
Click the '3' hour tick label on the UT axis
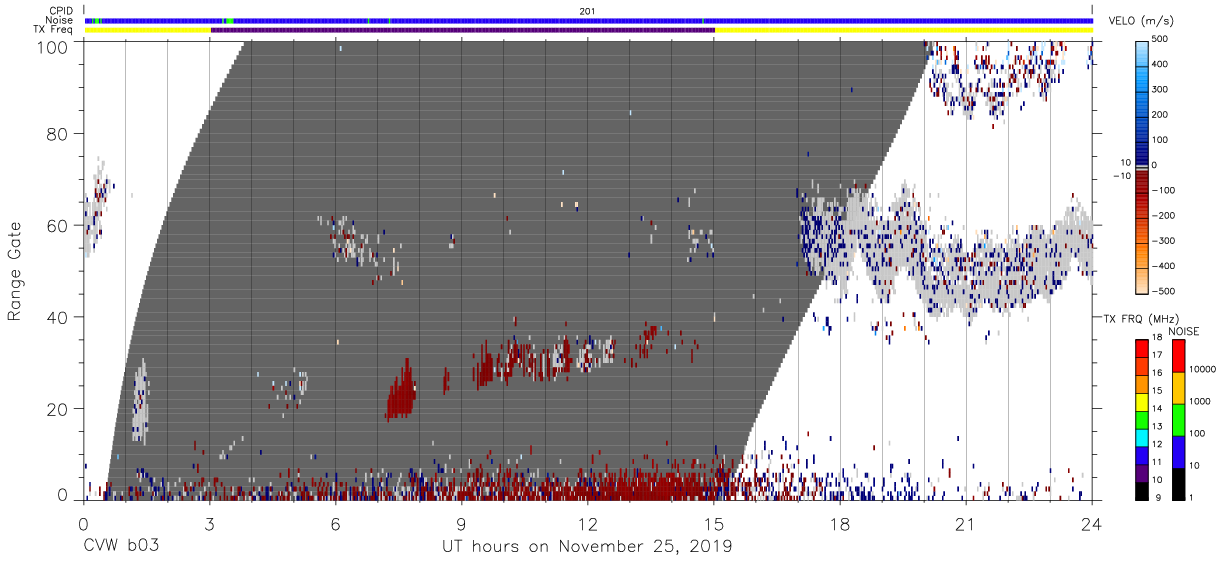tap(209, 523)
